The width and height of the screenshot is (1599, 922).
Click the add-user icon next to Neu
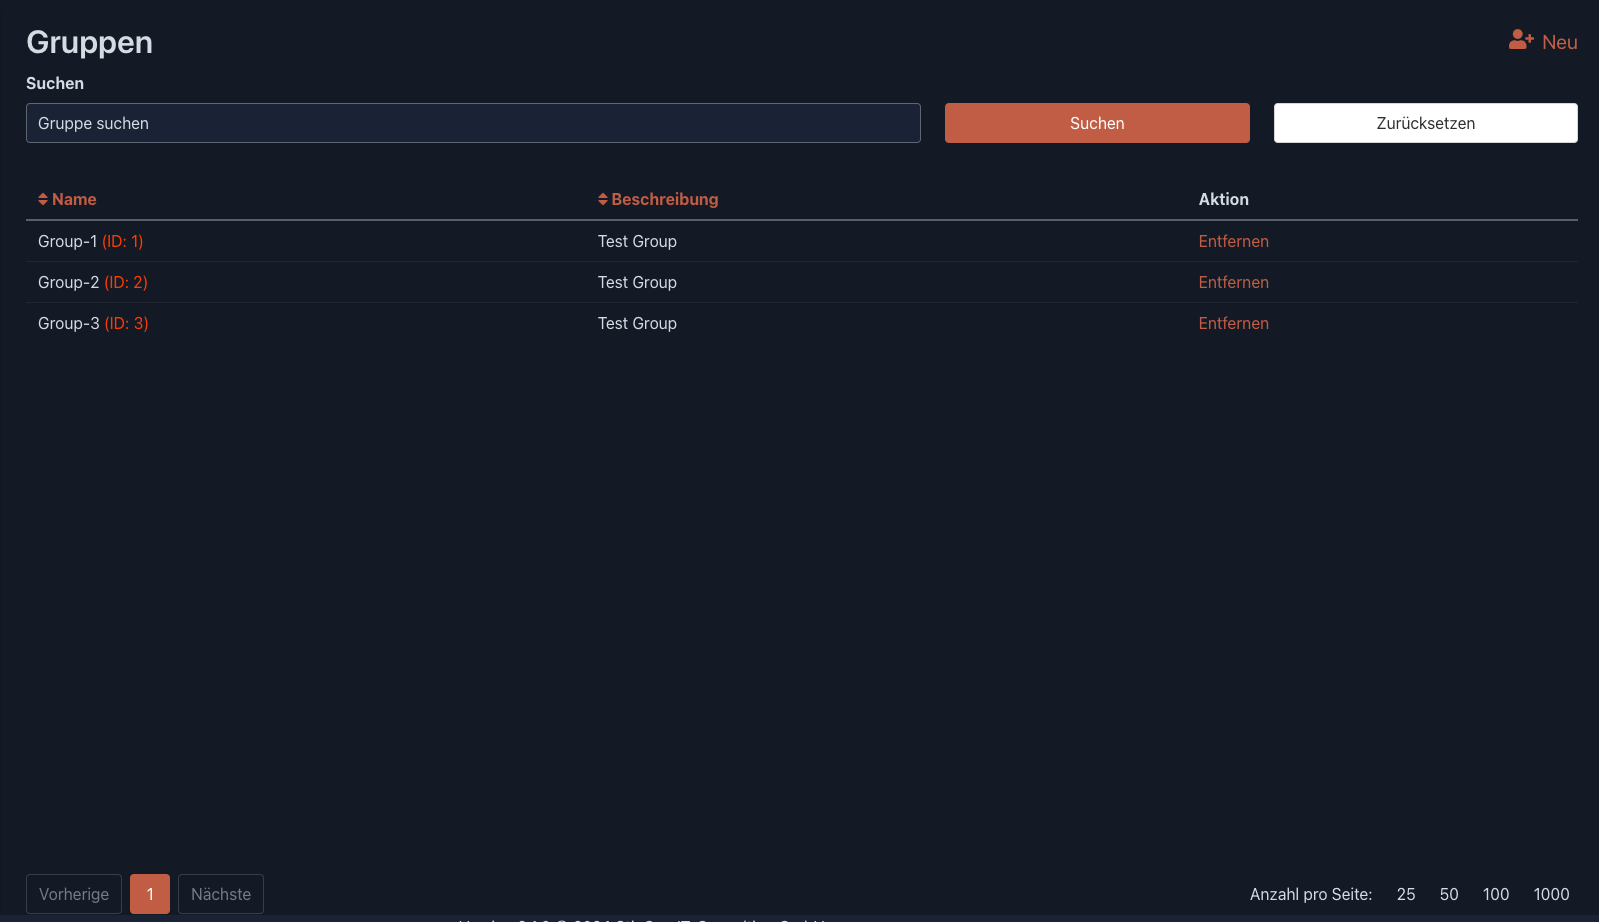point(1521,40)
